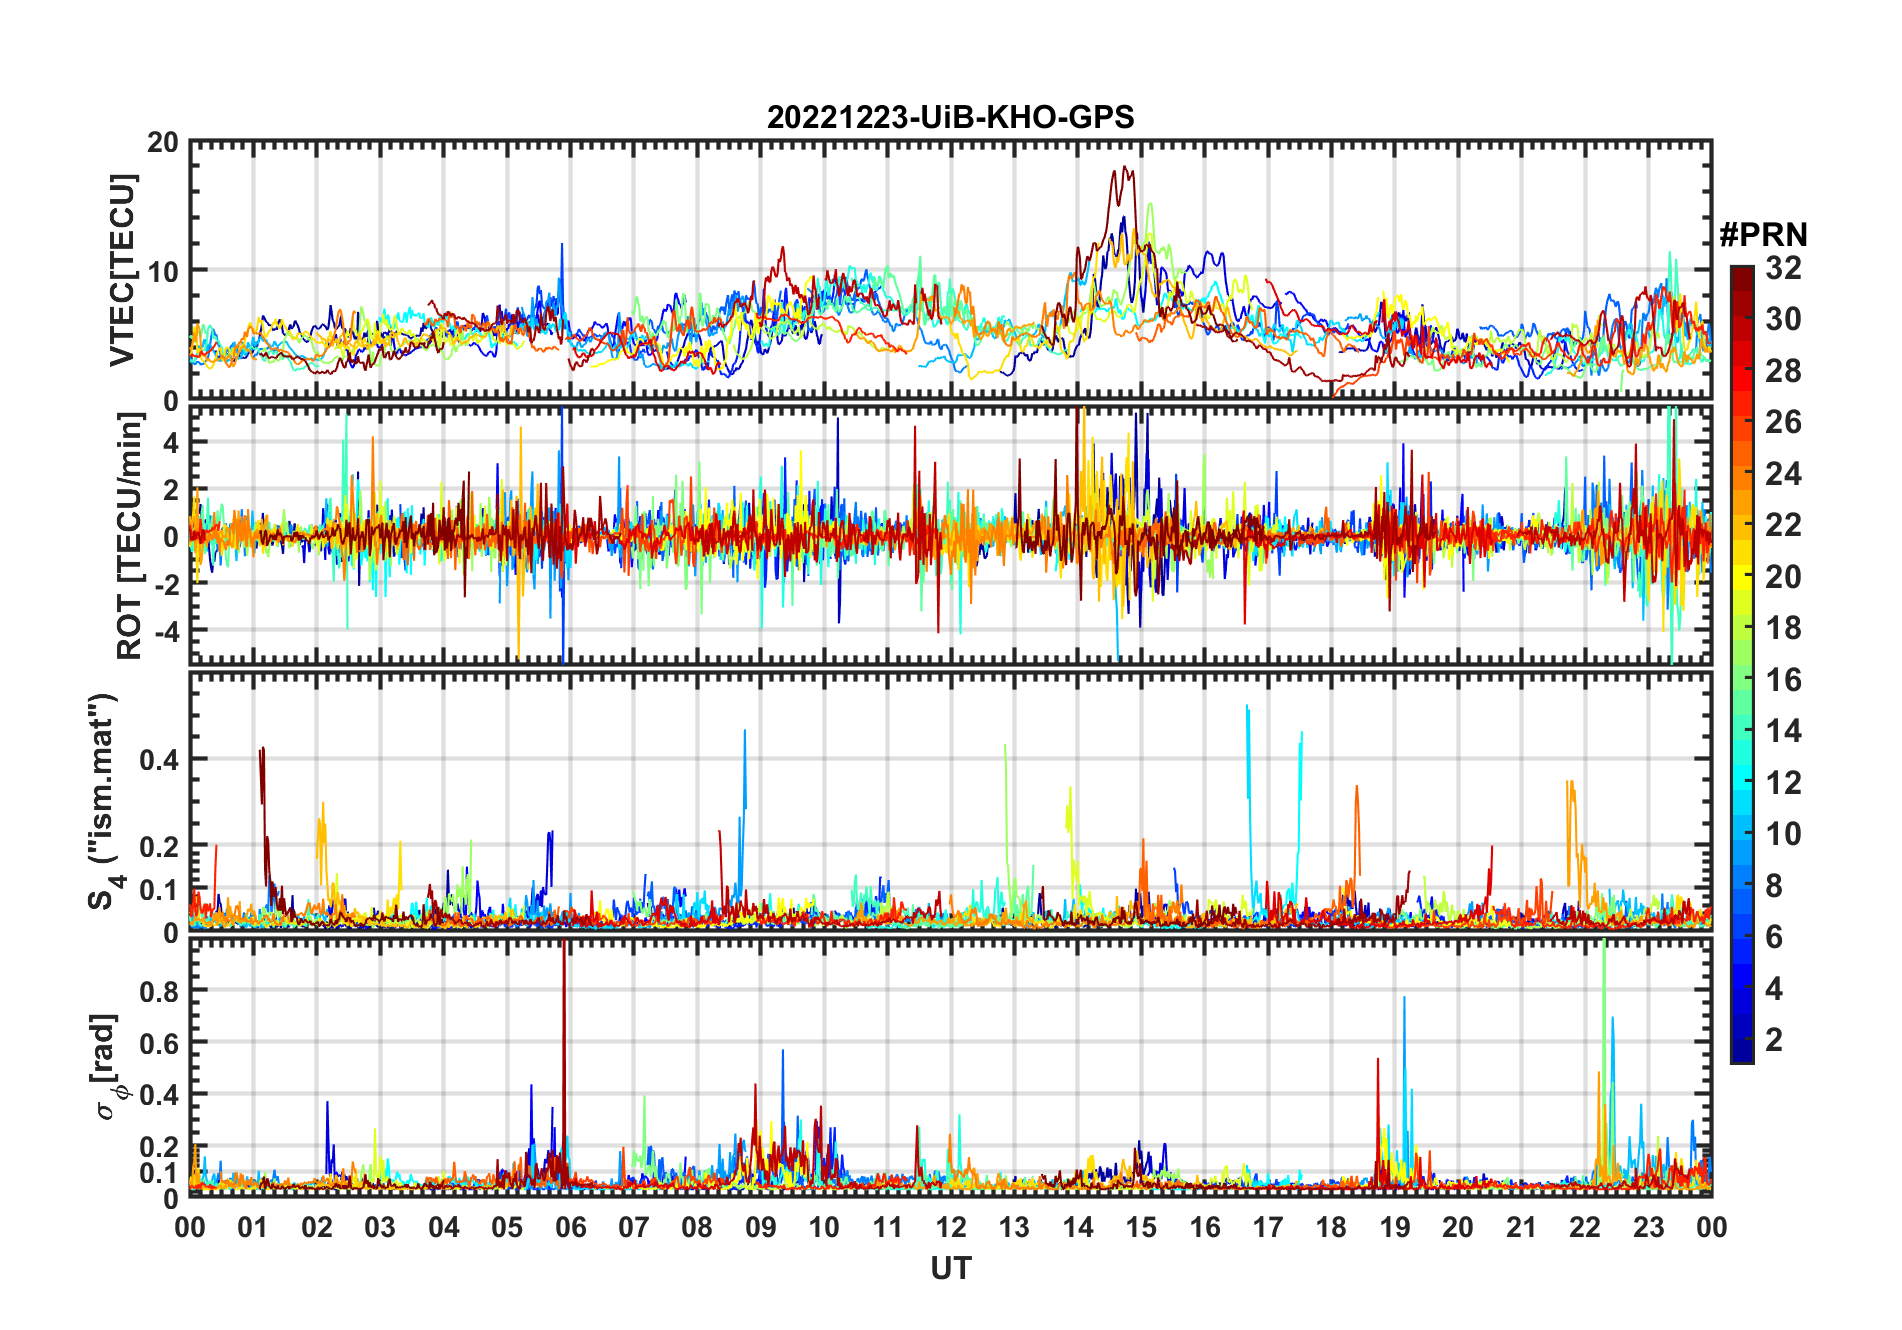Click colorbar tick label 18

(x=1783, y=628)
